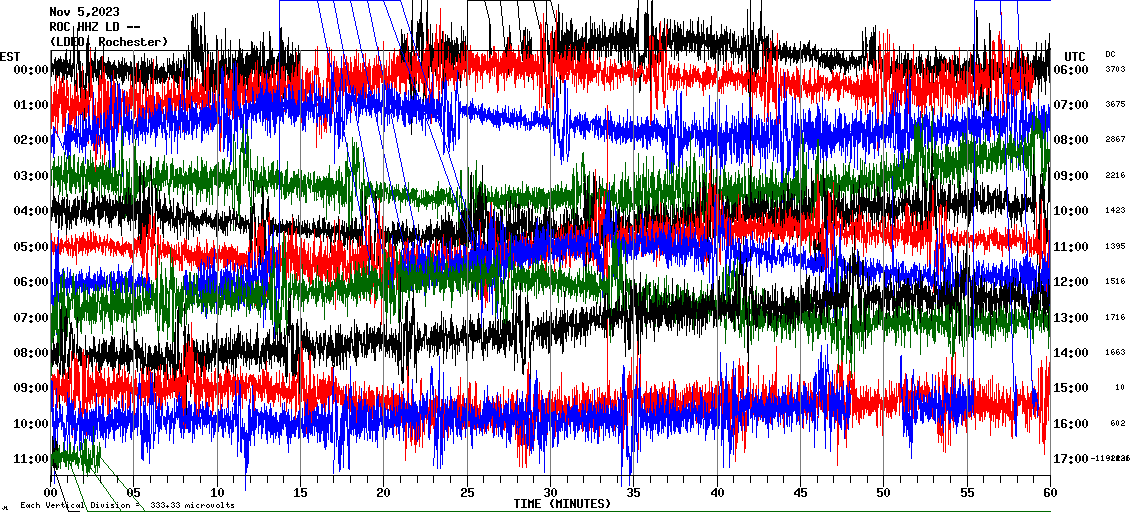This screenshot has width=1130, height=519.
Task: Select the ROC HHZ LD station label
Action: pos(92,27)
